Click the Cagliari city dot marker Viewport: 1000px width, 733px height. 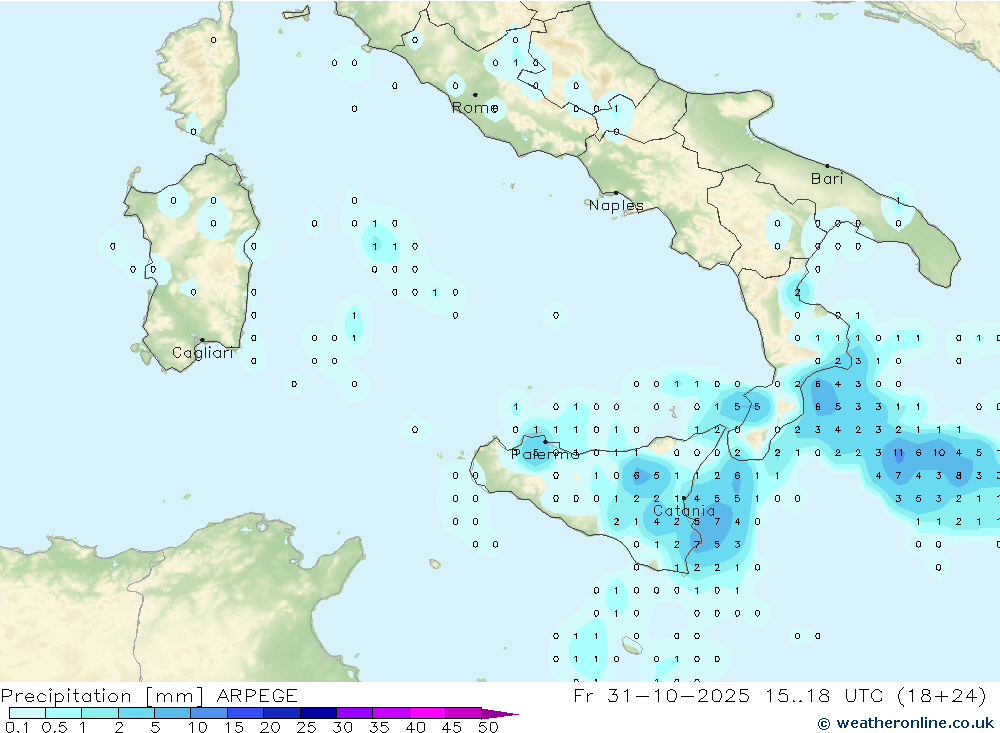point(202,340)
